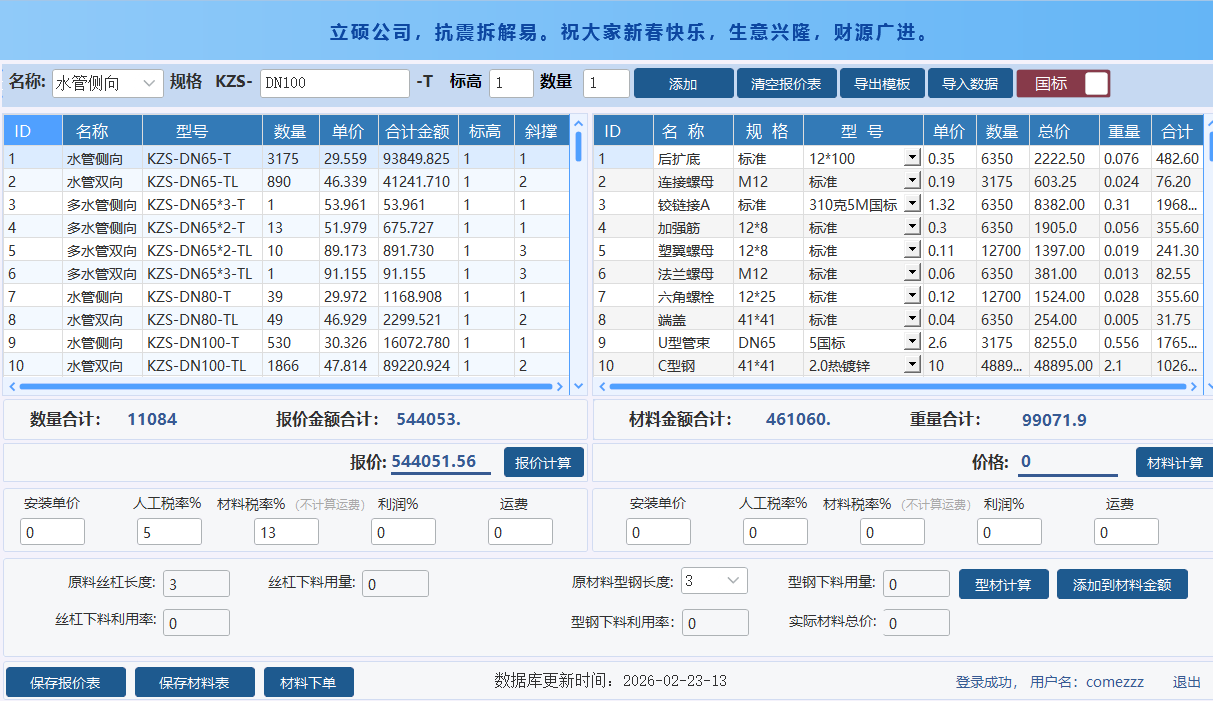Expand the 型号 dropdown in the 后扩底 row
This screenshot has height=701, width=1213.
click(x=911, y=158)
